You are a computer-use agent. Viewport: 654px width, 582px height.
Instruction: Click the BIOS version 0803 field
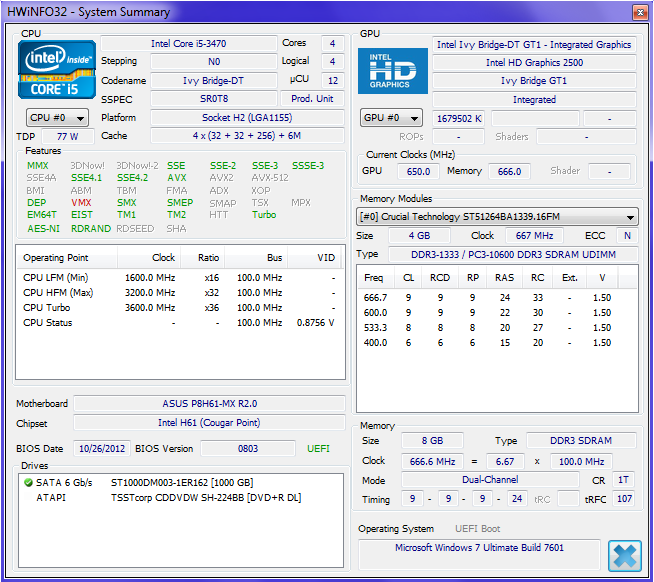pos(248,448)
